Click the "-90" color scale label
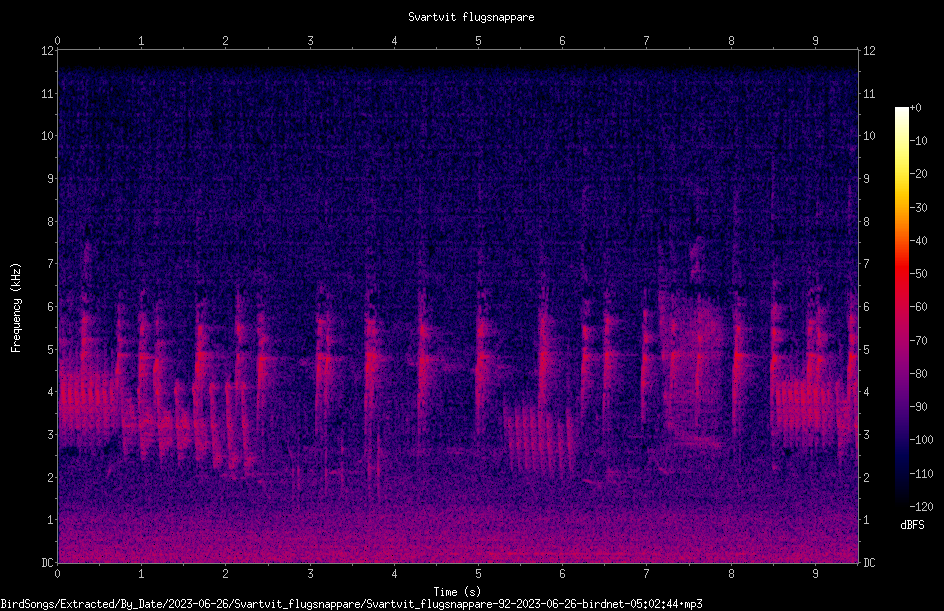 pos(918,407)
